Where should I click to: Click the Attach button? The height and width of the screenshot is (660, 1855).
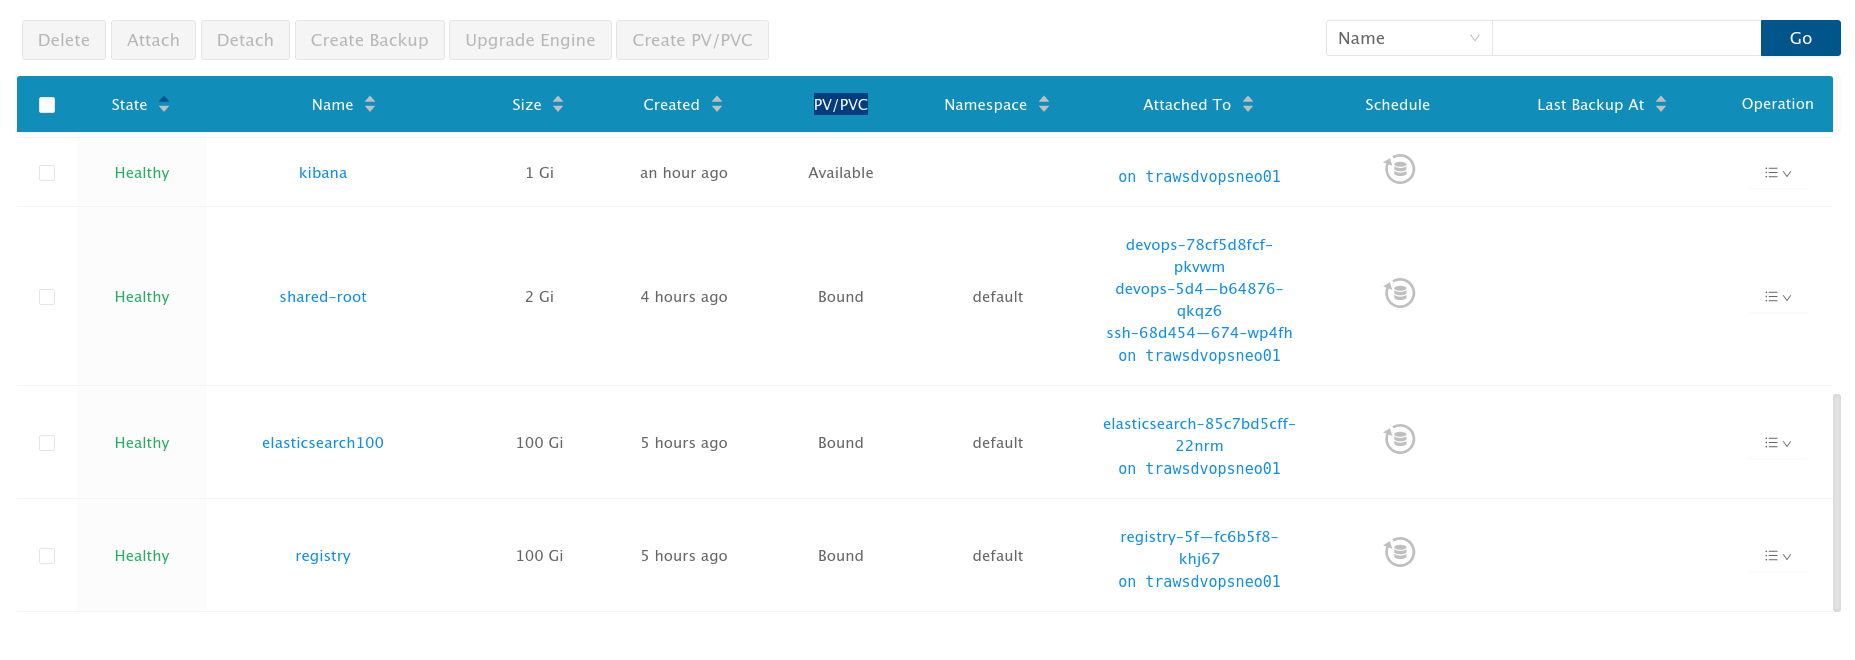pyautogui.click(x=153, y=40)
